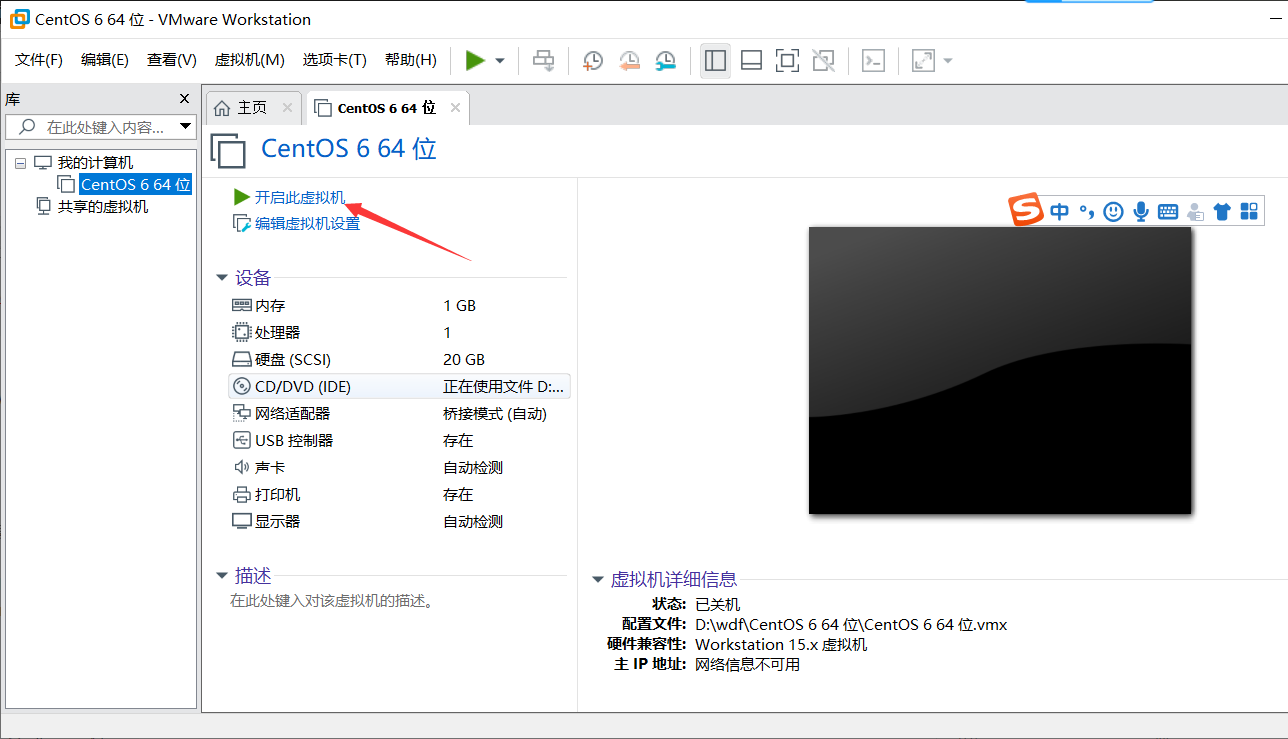Click the CD/DVD (IDE) device row
1288x739 pixels.
click(x=400, y=387)
